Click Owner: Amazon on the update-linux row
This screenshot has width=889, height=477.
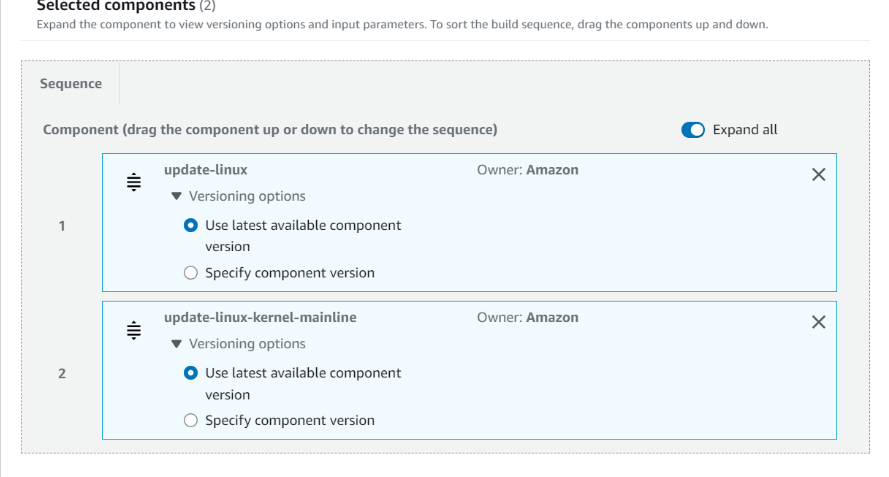pyautogui.click(x=527, y=170)
